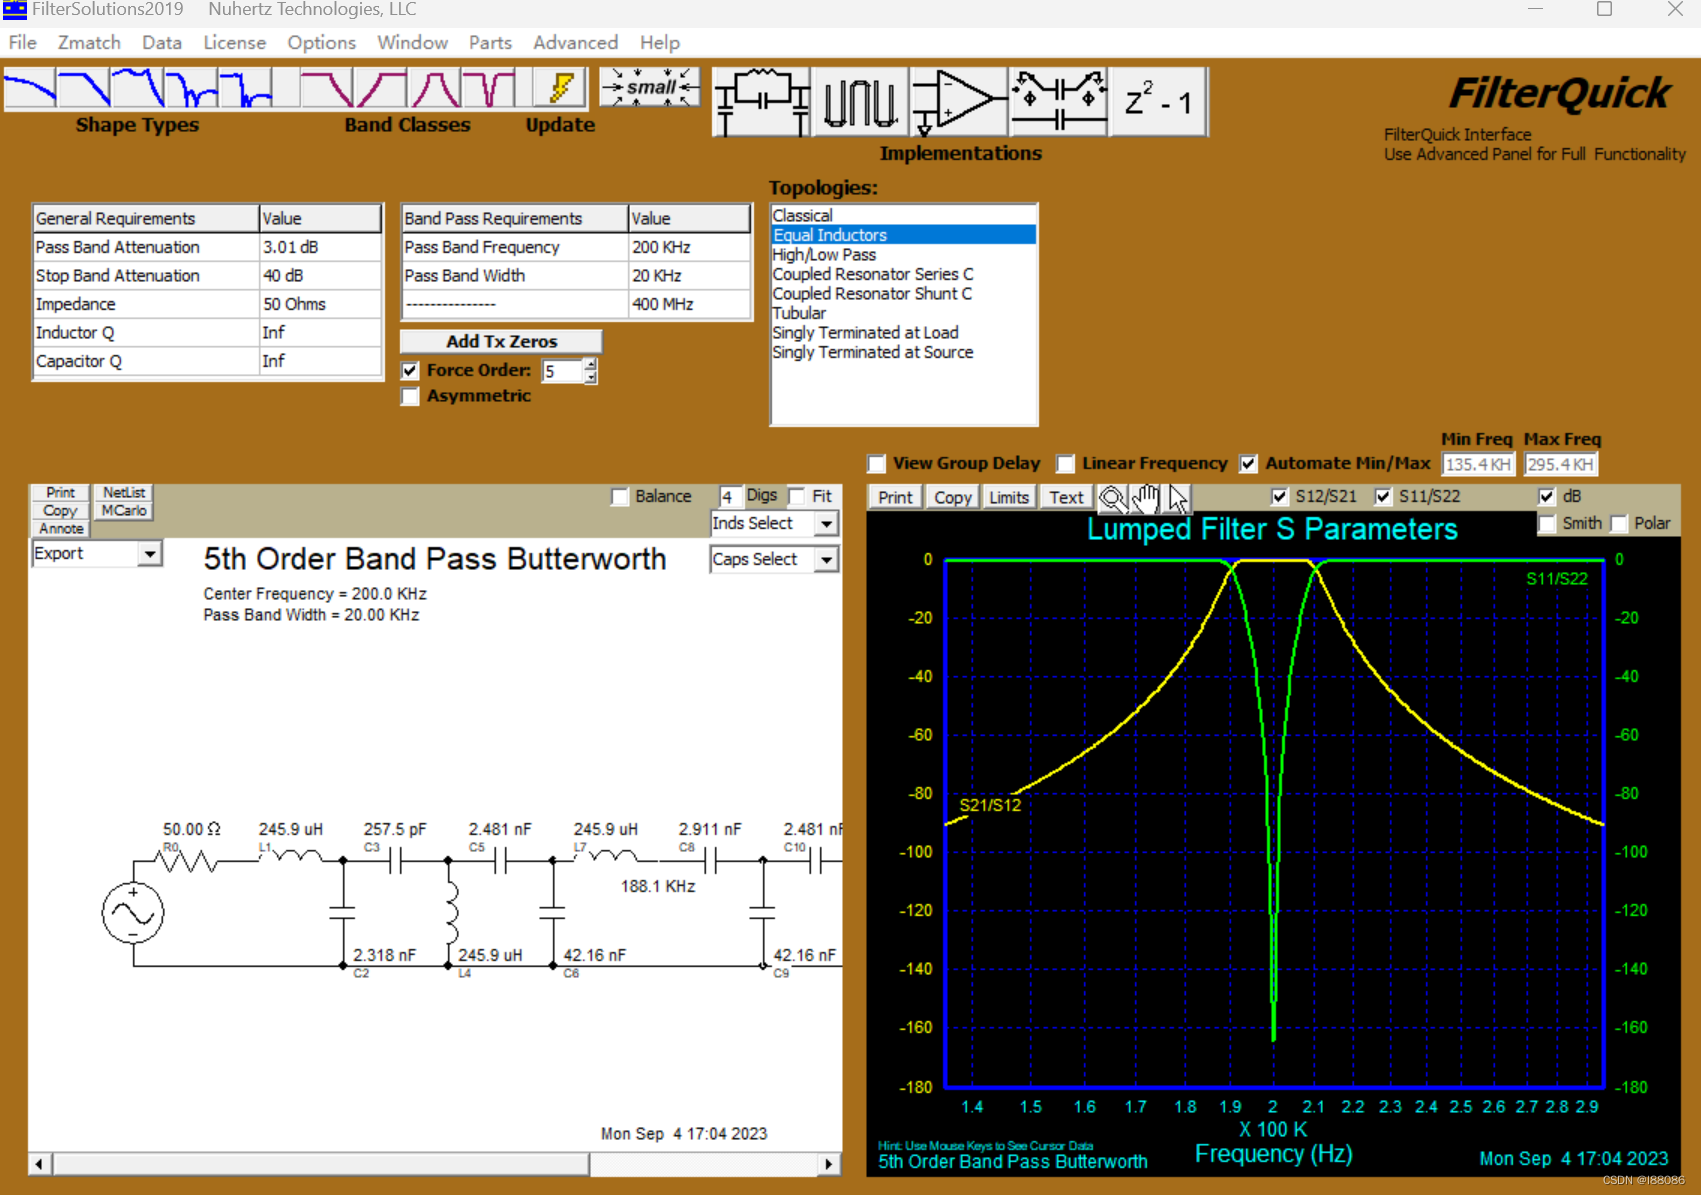Click the NetList button
The width and height of the screenshot is (1701, 1195).
click(x=124, y=493)
